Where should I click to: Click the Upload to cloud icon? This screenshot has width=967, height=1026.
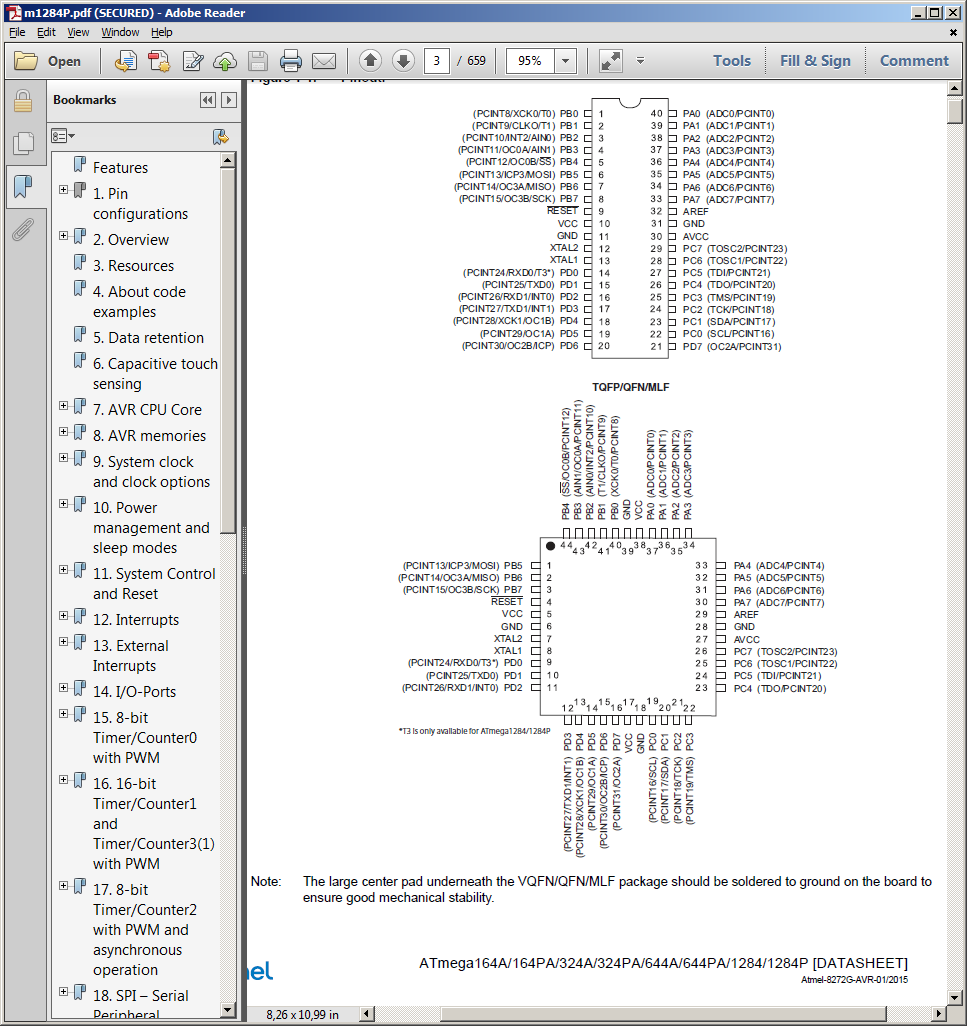225,61
